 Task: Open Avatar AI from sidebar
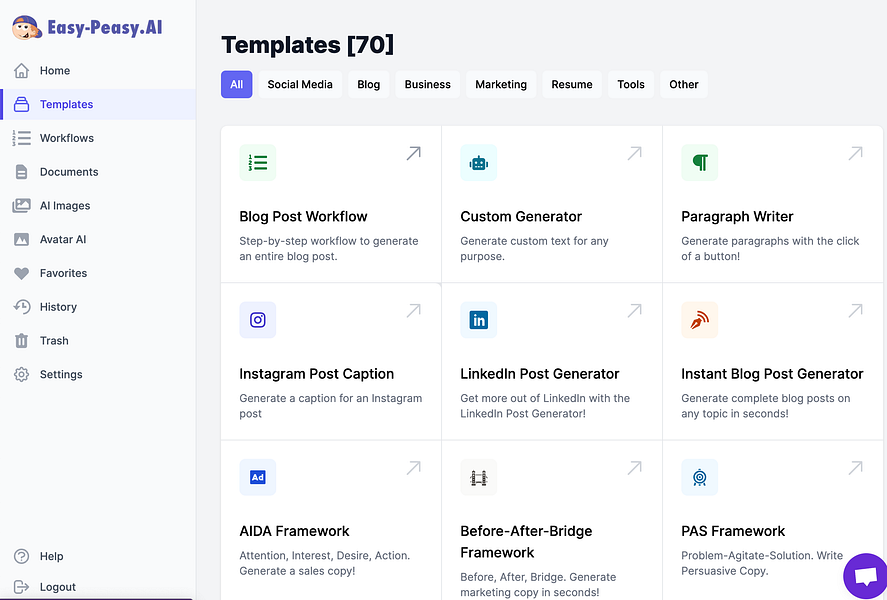[x=63, y=240]
